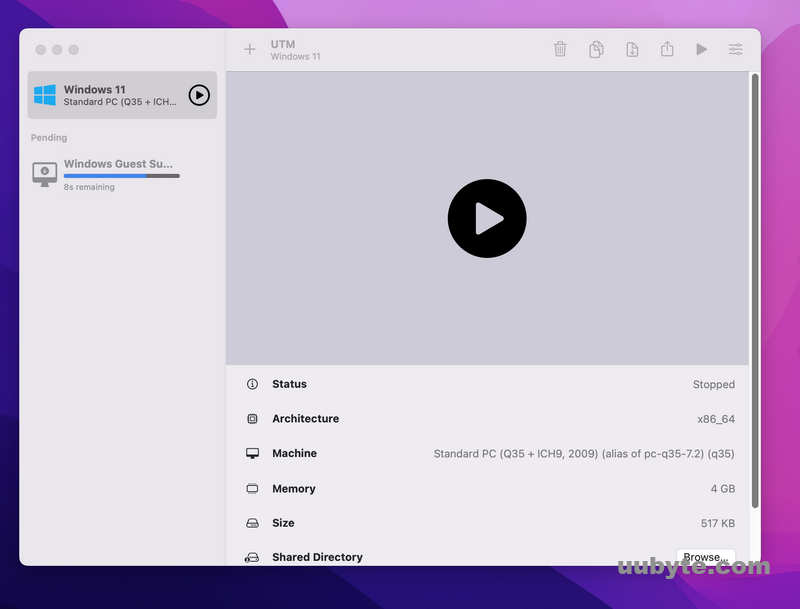
Task: Click the plus icon to create VM
Action: [249, 49]
